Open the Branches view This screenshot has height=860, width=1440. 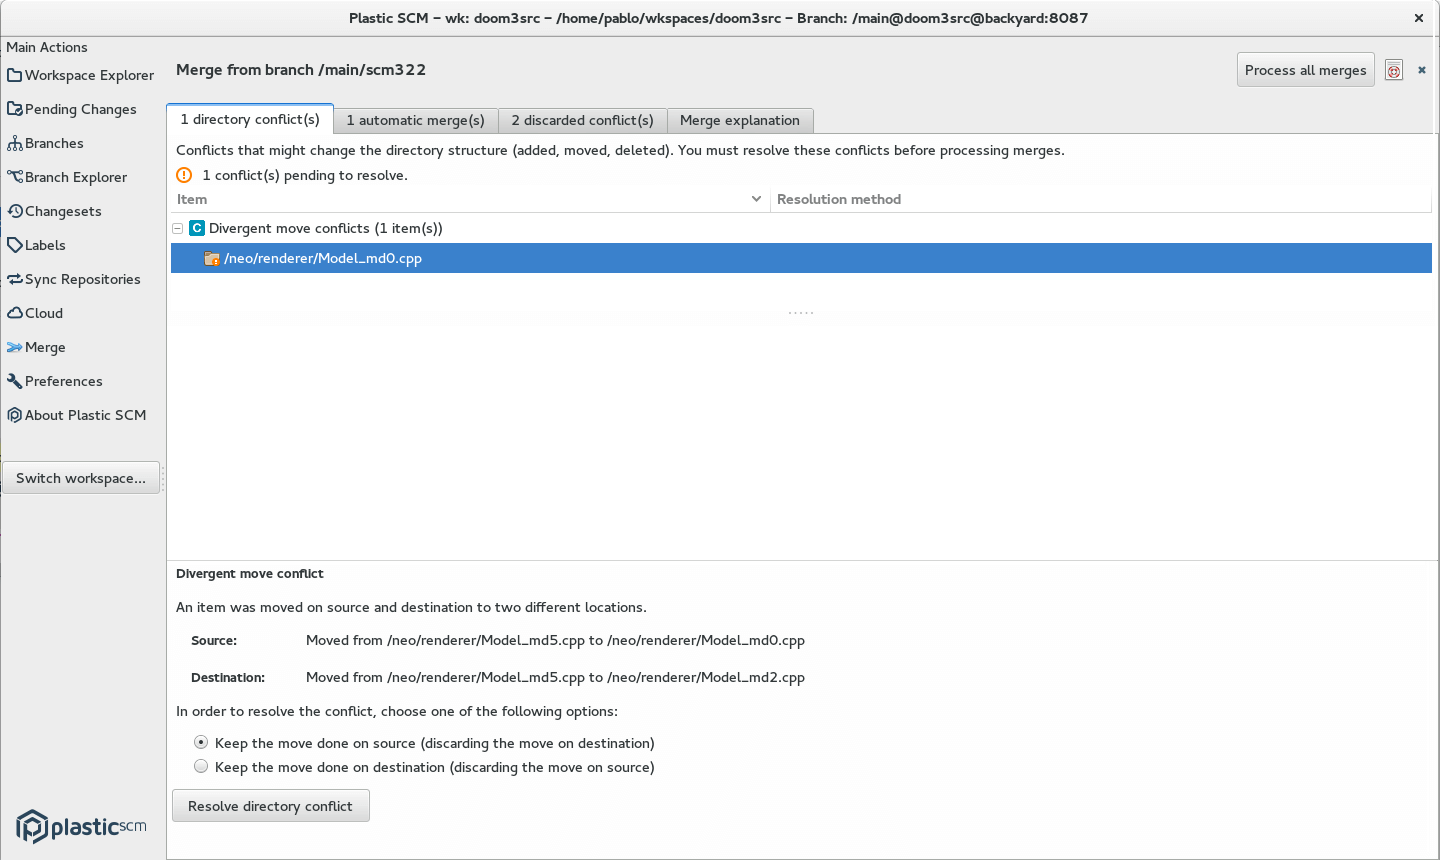45,143
